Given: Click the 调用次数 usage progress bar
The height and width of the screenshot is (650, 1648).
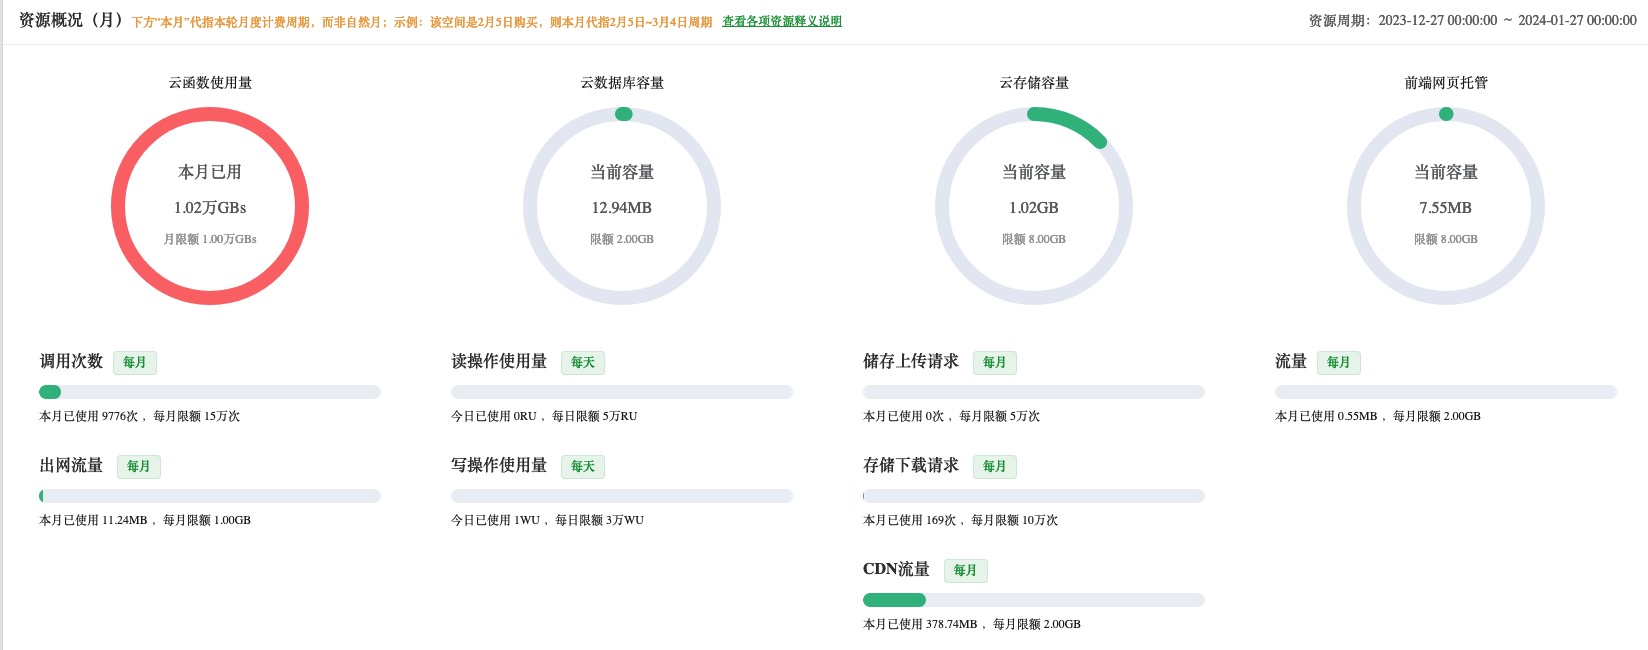Looking at the screenshot, I should (210, 392).
